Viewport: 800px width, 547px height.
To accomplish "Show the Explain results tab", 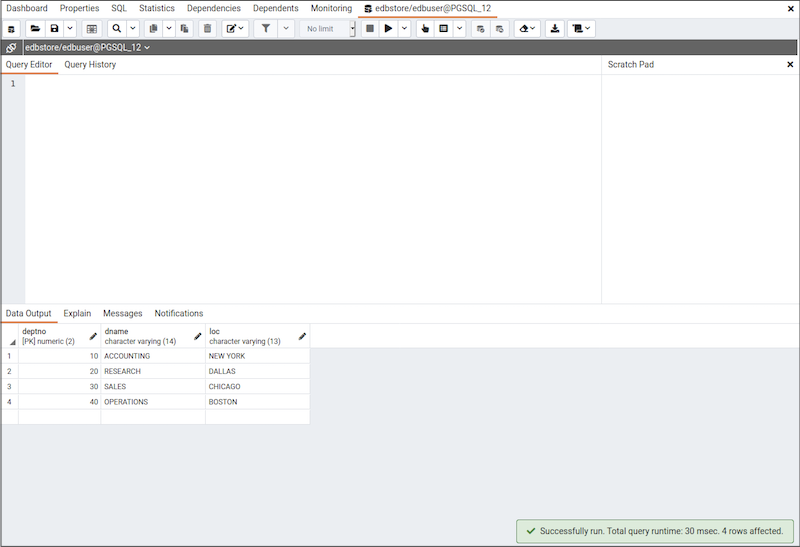I will (77, 313).
